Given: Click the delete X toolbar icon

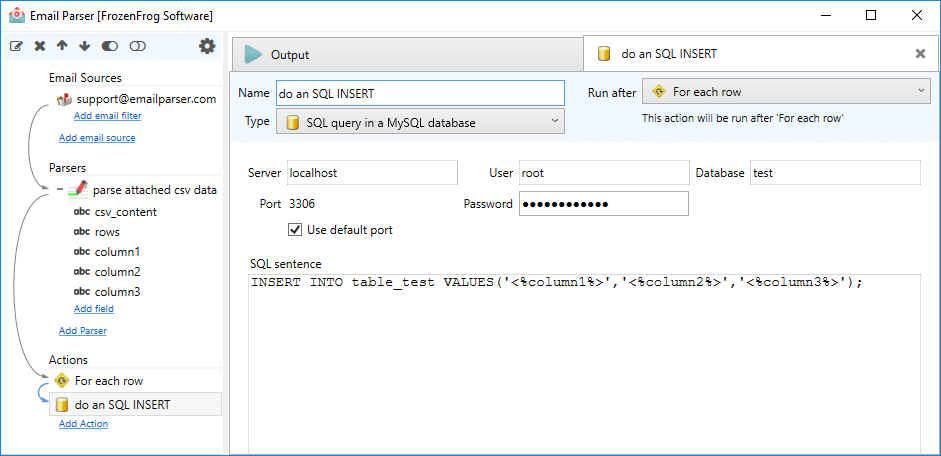Looking at the screenshot, I should click(x=40, y=46).
